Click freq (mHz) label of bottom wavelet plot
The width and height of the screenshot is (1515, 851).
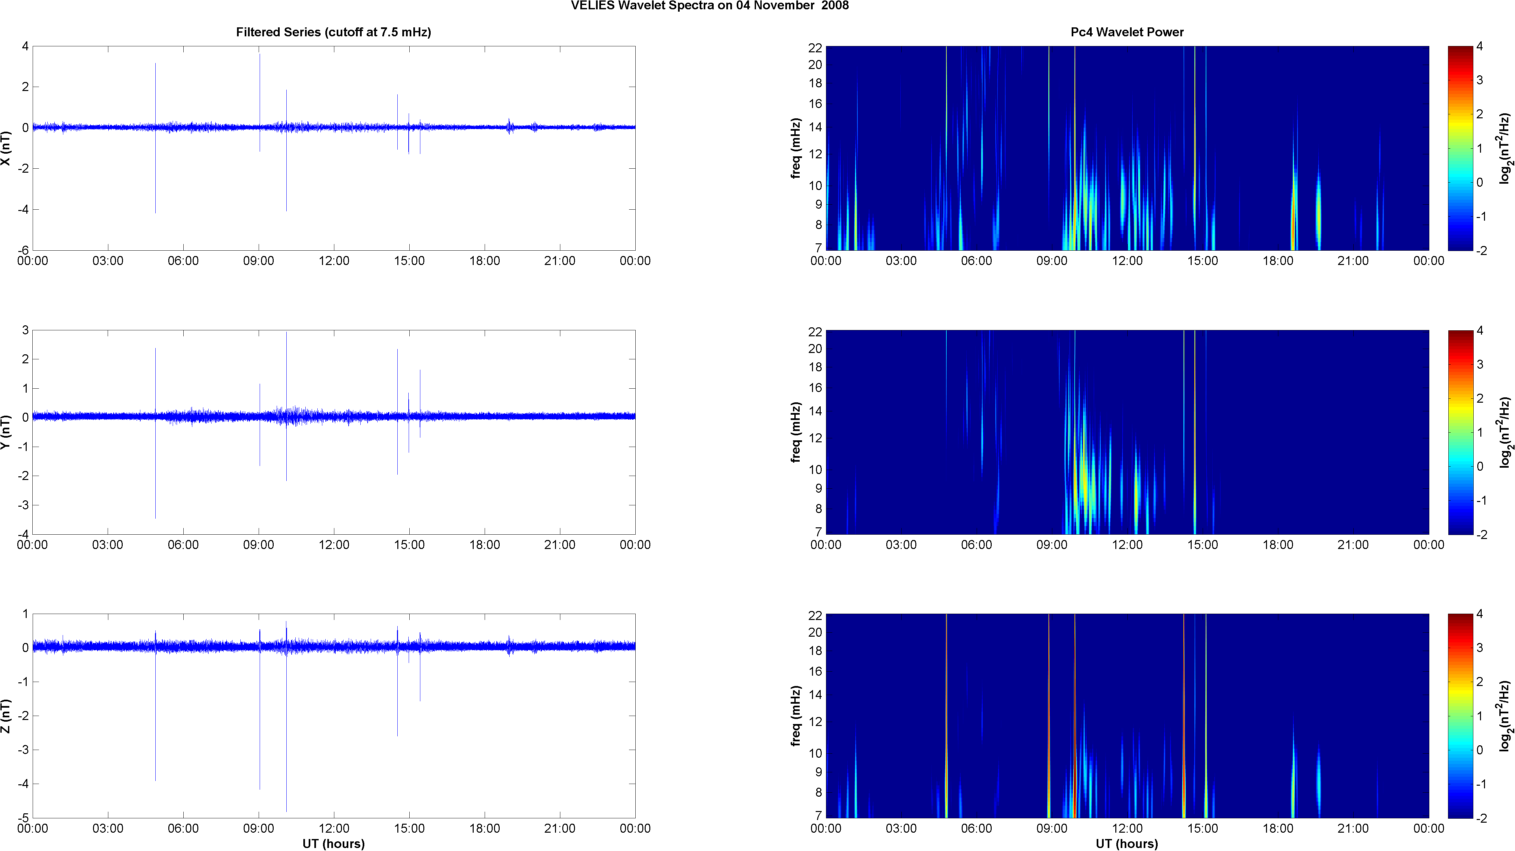coord(795,716)
